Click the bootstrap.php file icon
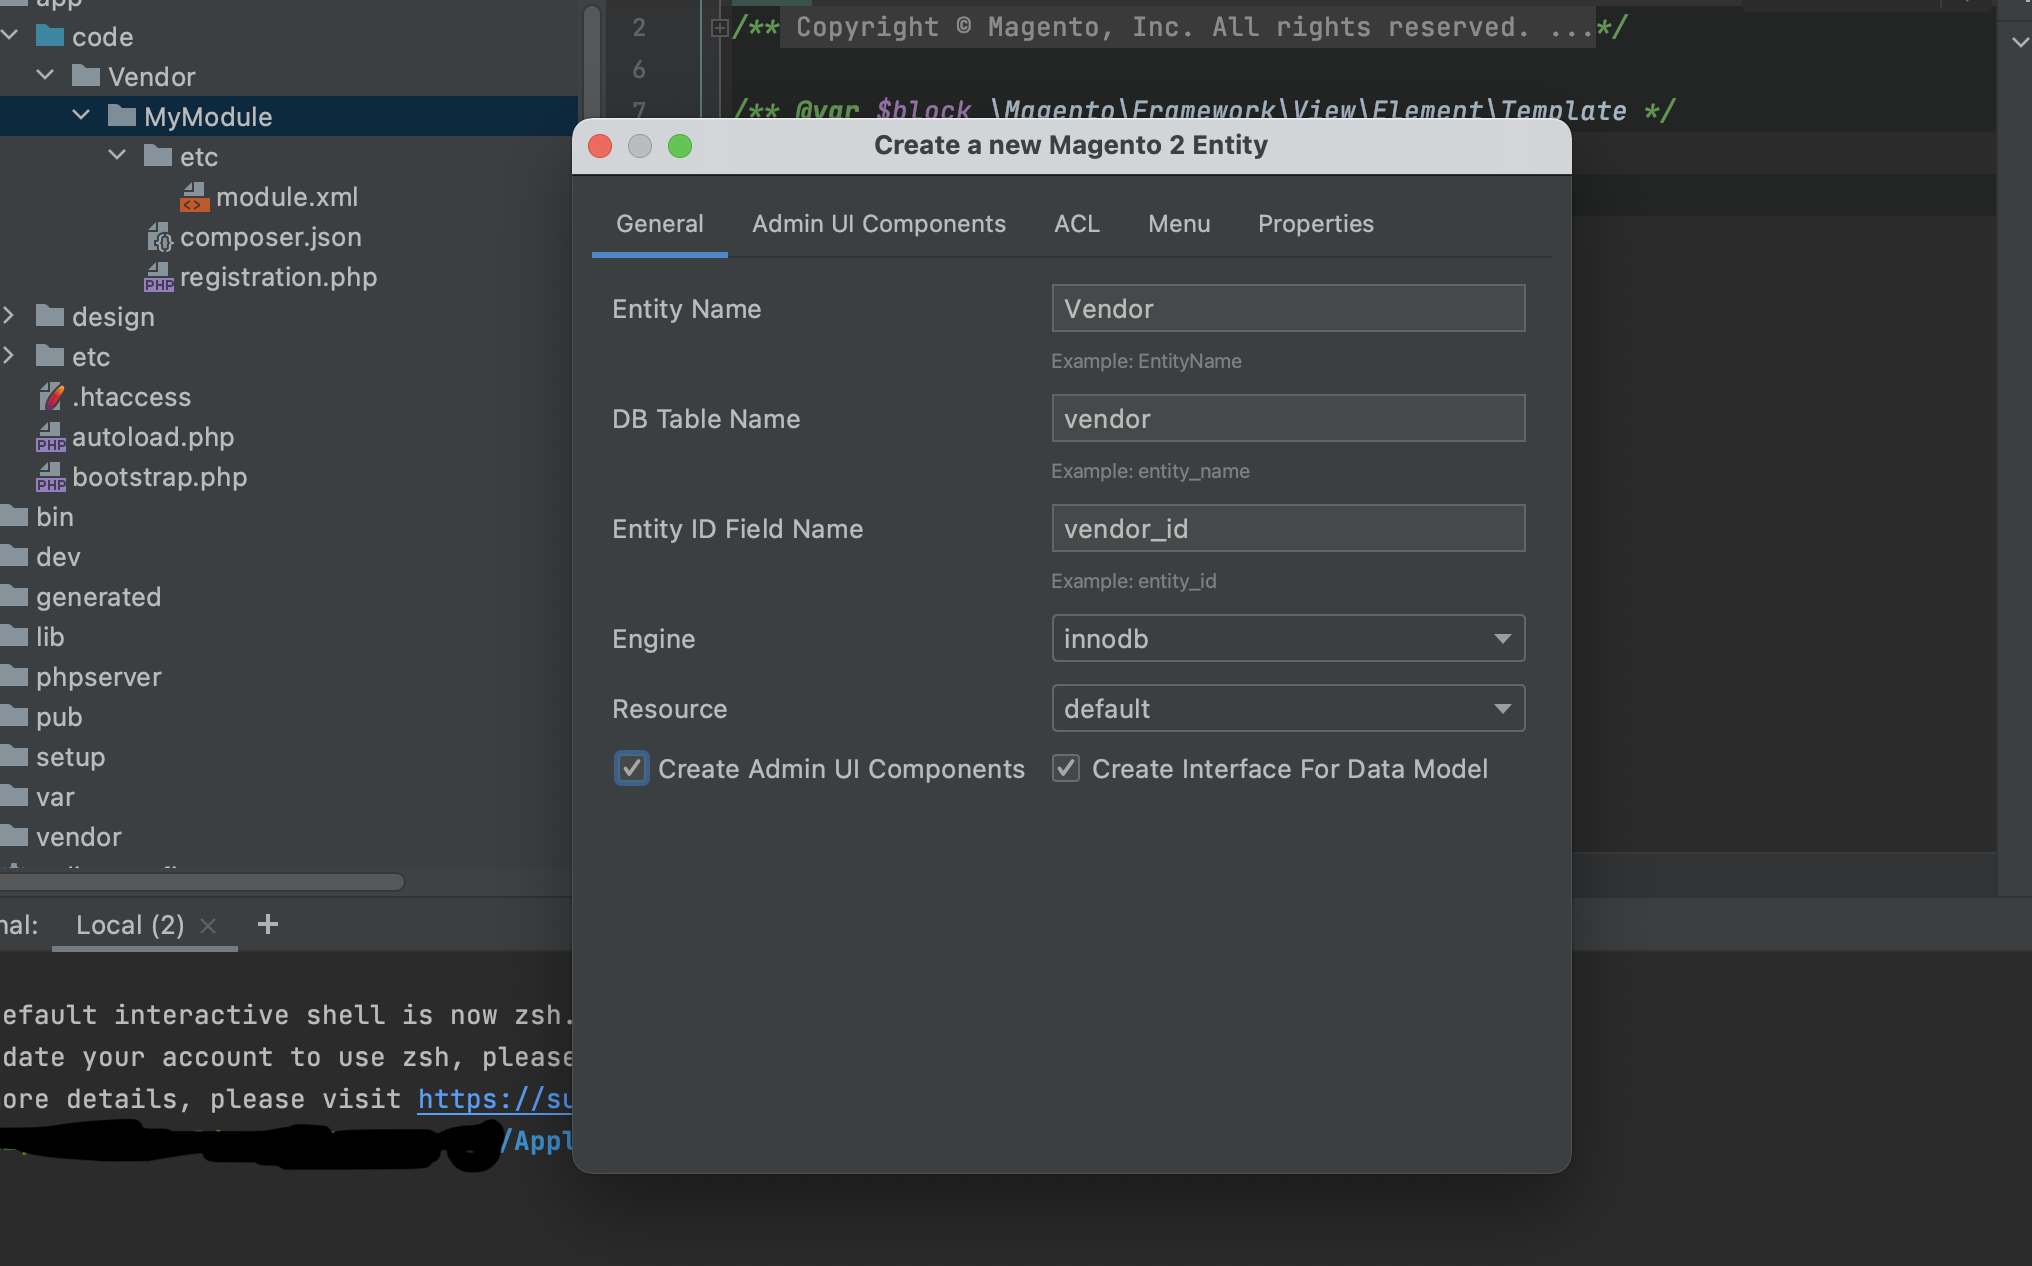2032x1266 pixels. pos(51,477)
